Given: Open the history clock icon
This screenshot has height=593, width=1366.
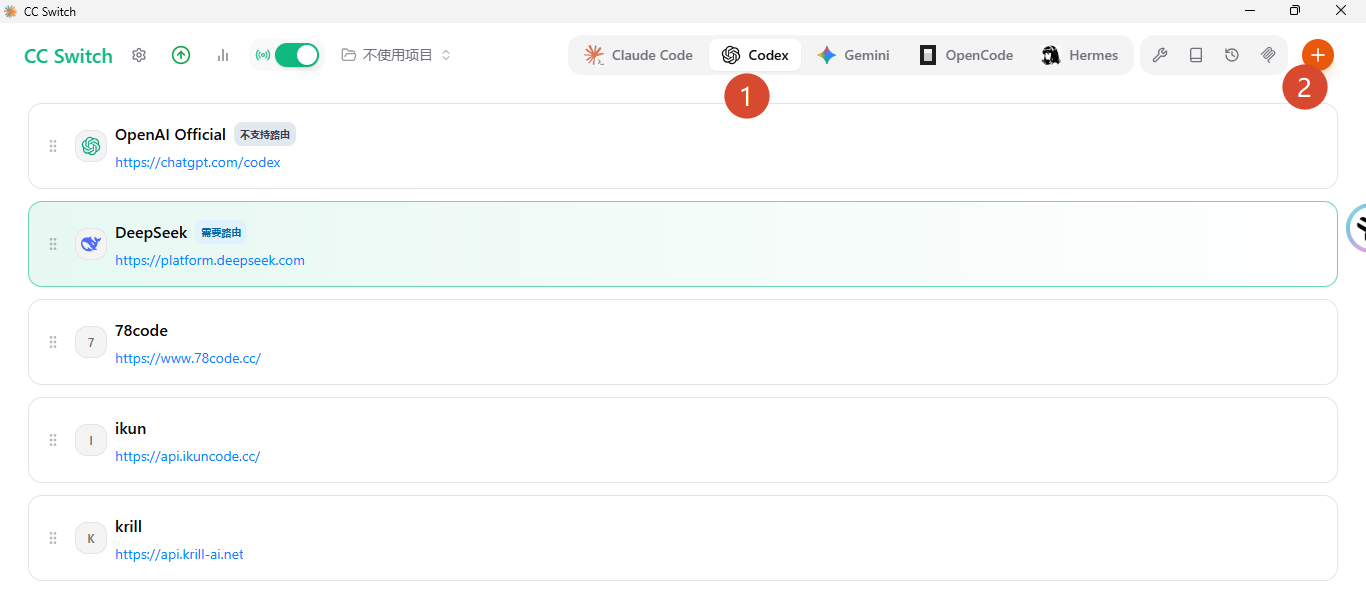Looking at the screenshot, I should pyautogui.click(x=1232, y=55).
